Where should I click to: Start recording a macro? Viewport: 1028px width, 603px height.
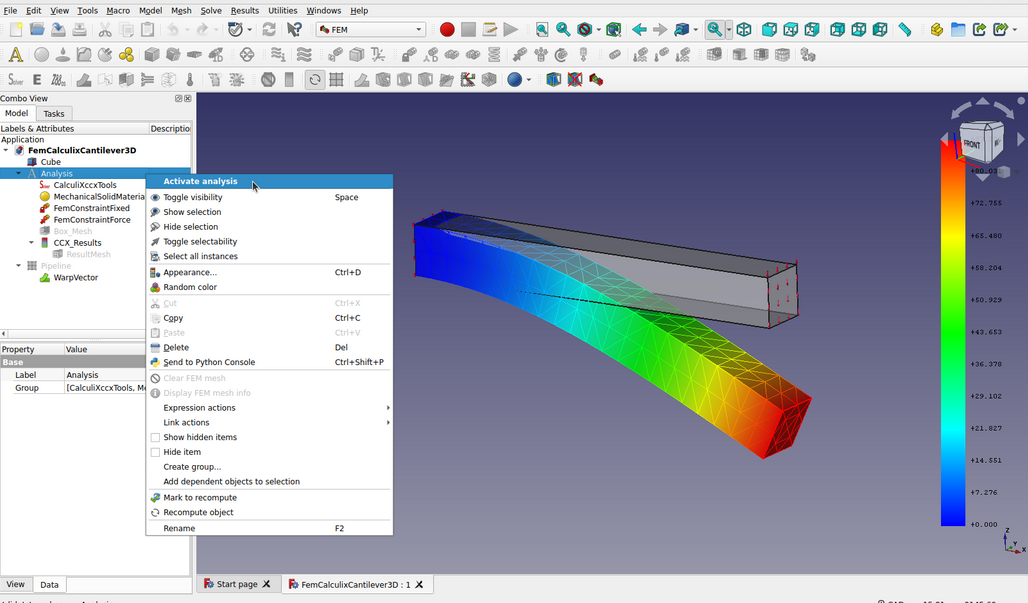point(447,29)
